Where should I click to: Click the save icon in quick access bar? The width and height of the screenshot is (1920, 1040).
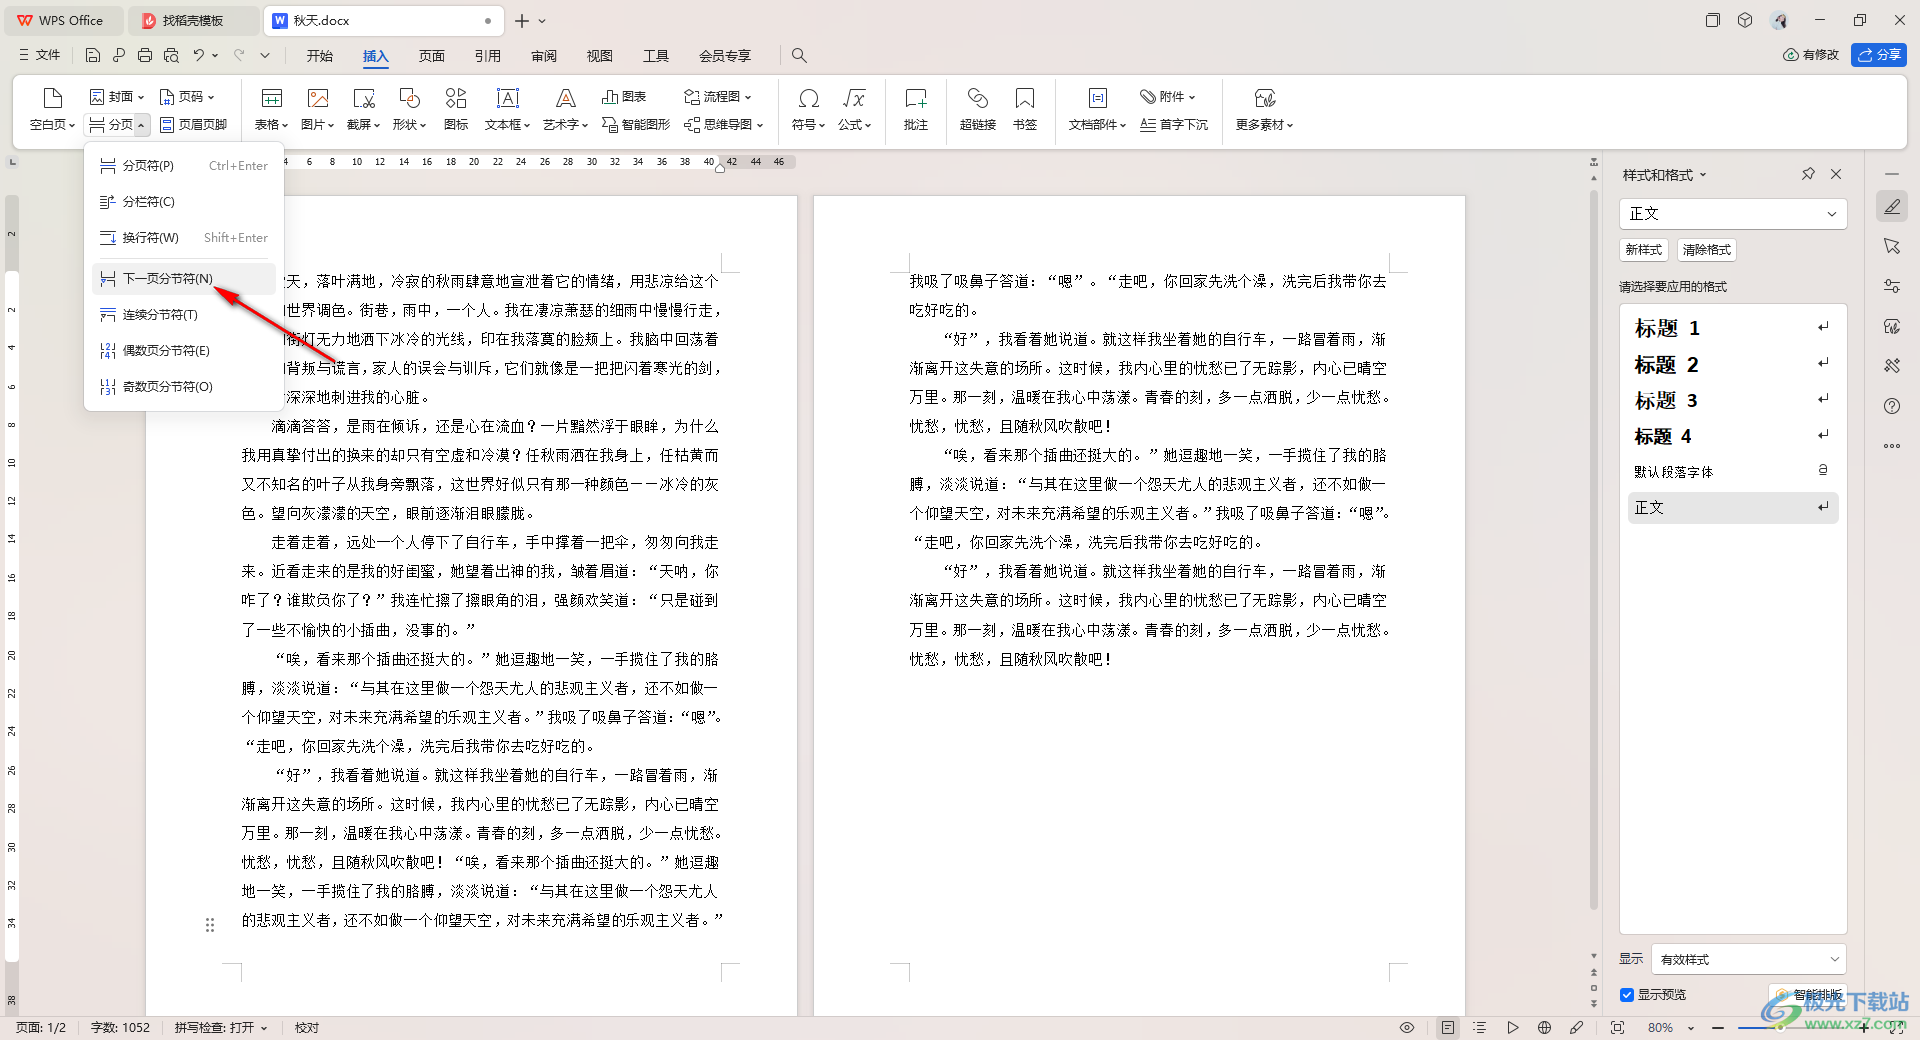[93, 55]
